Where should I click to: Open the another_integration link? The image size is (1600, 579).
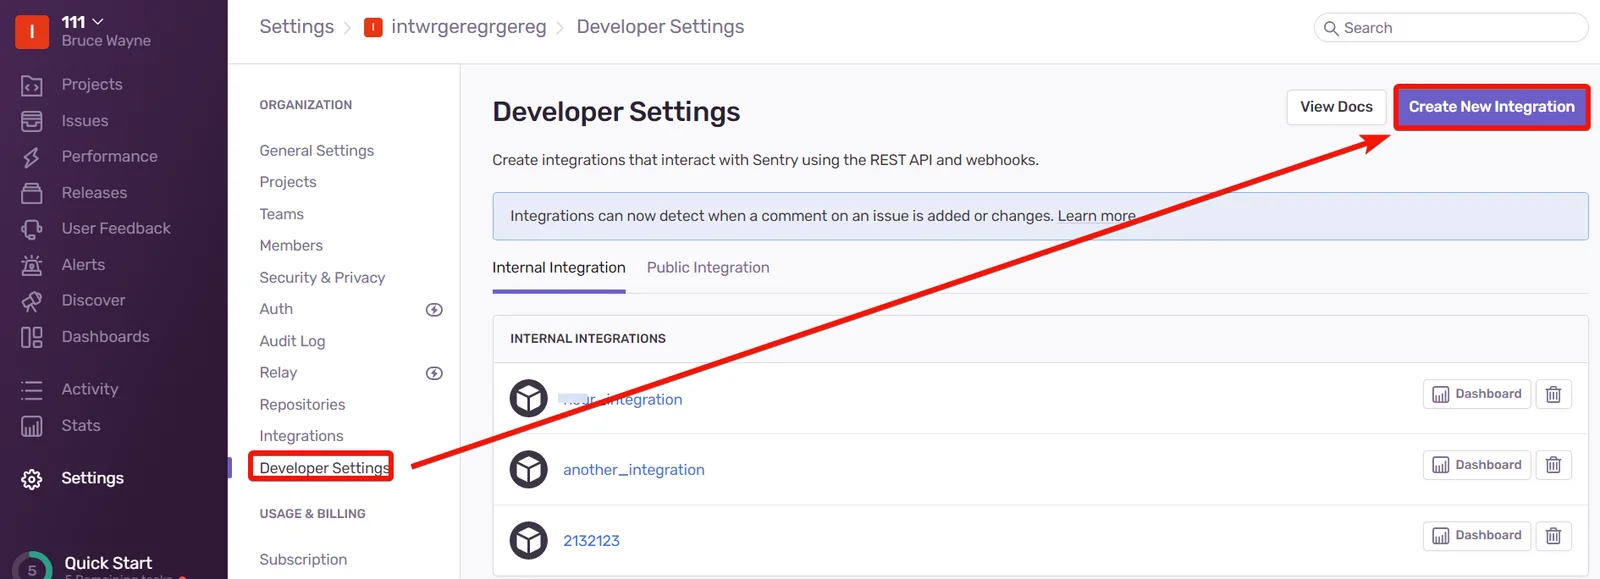pyautogui.click(x=634, y=470)
